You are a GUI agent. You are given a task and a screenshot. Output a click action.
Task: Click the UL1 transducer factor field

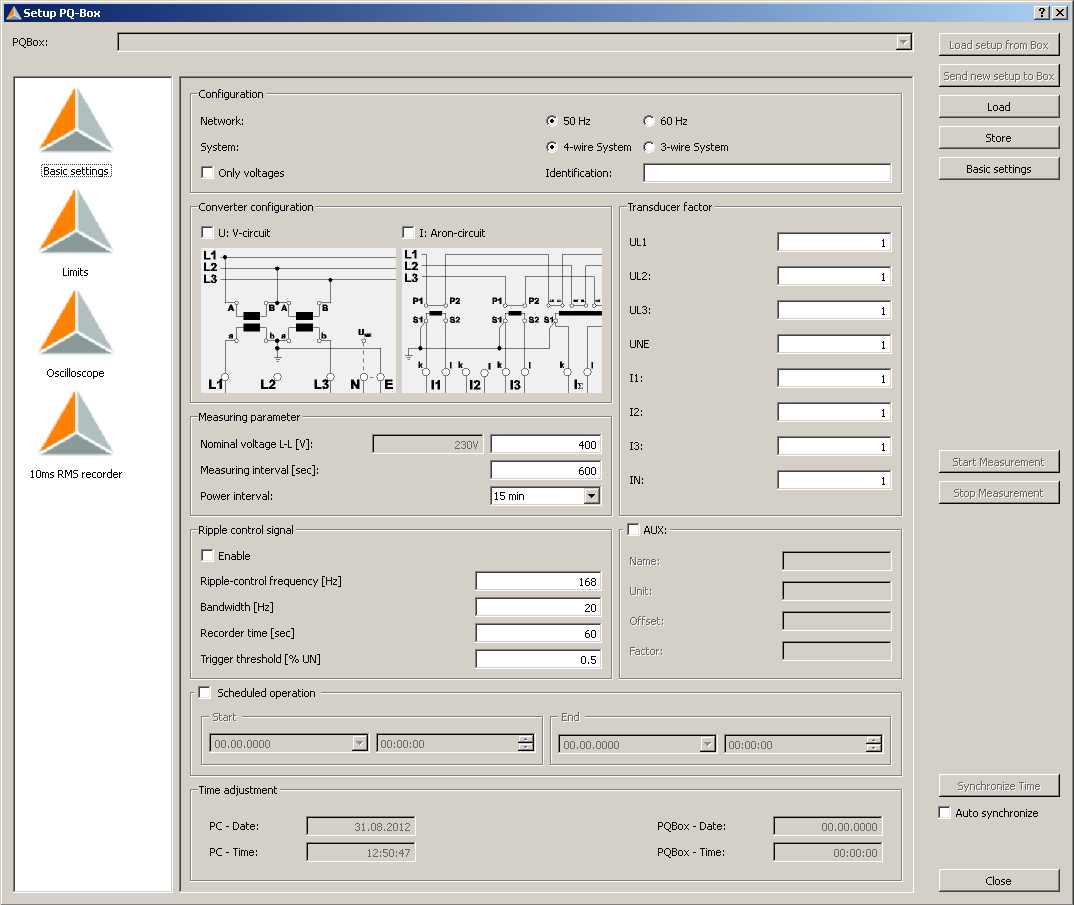click(834, 243)
